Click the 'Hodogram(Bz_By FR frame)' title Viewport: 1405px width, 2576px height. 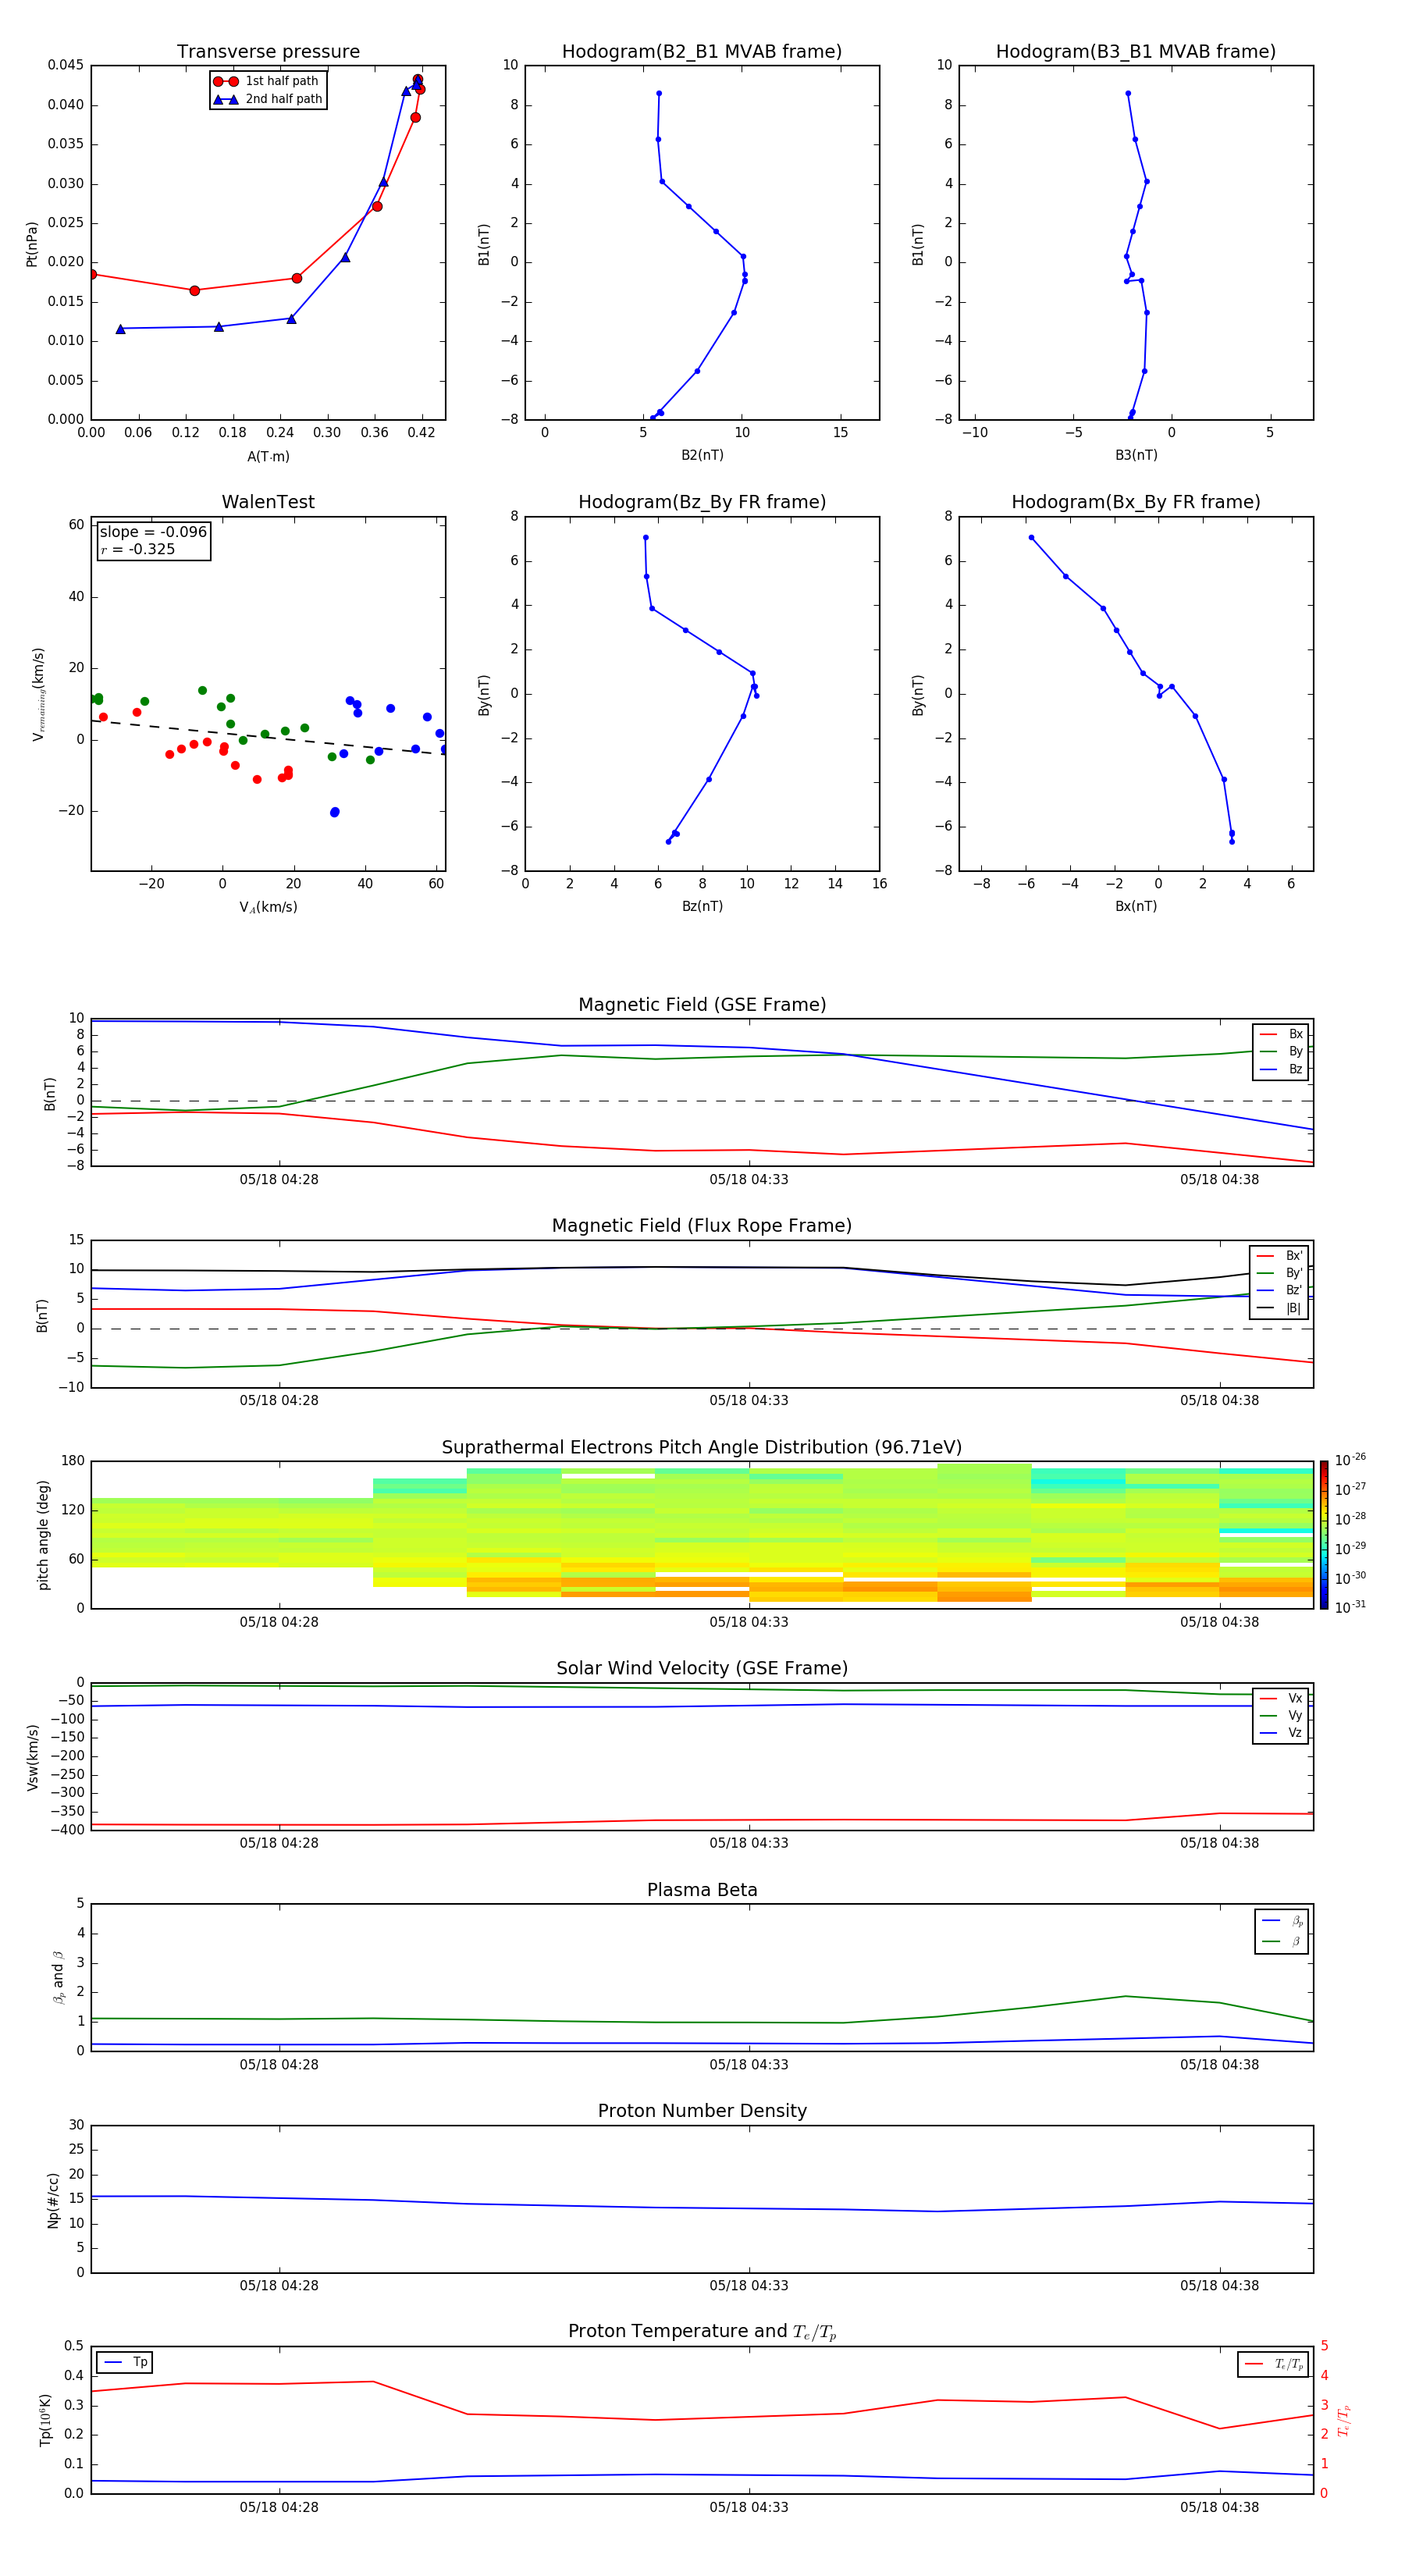[x=702, y=502]
